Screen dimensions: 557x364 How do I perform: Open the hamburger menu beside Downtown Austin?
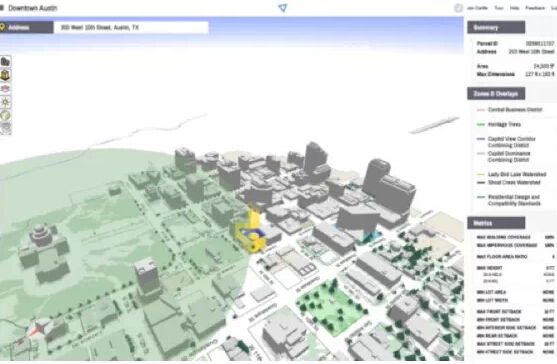[x=2, y=8]
